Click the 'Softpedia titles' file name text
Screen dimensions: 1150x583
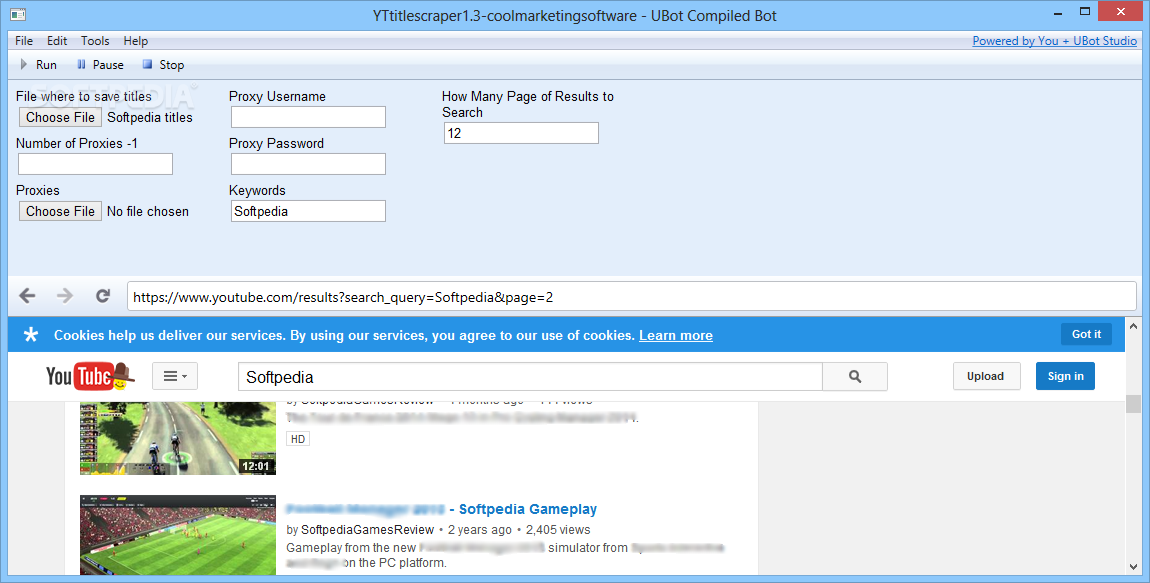[x=150, y=117]
